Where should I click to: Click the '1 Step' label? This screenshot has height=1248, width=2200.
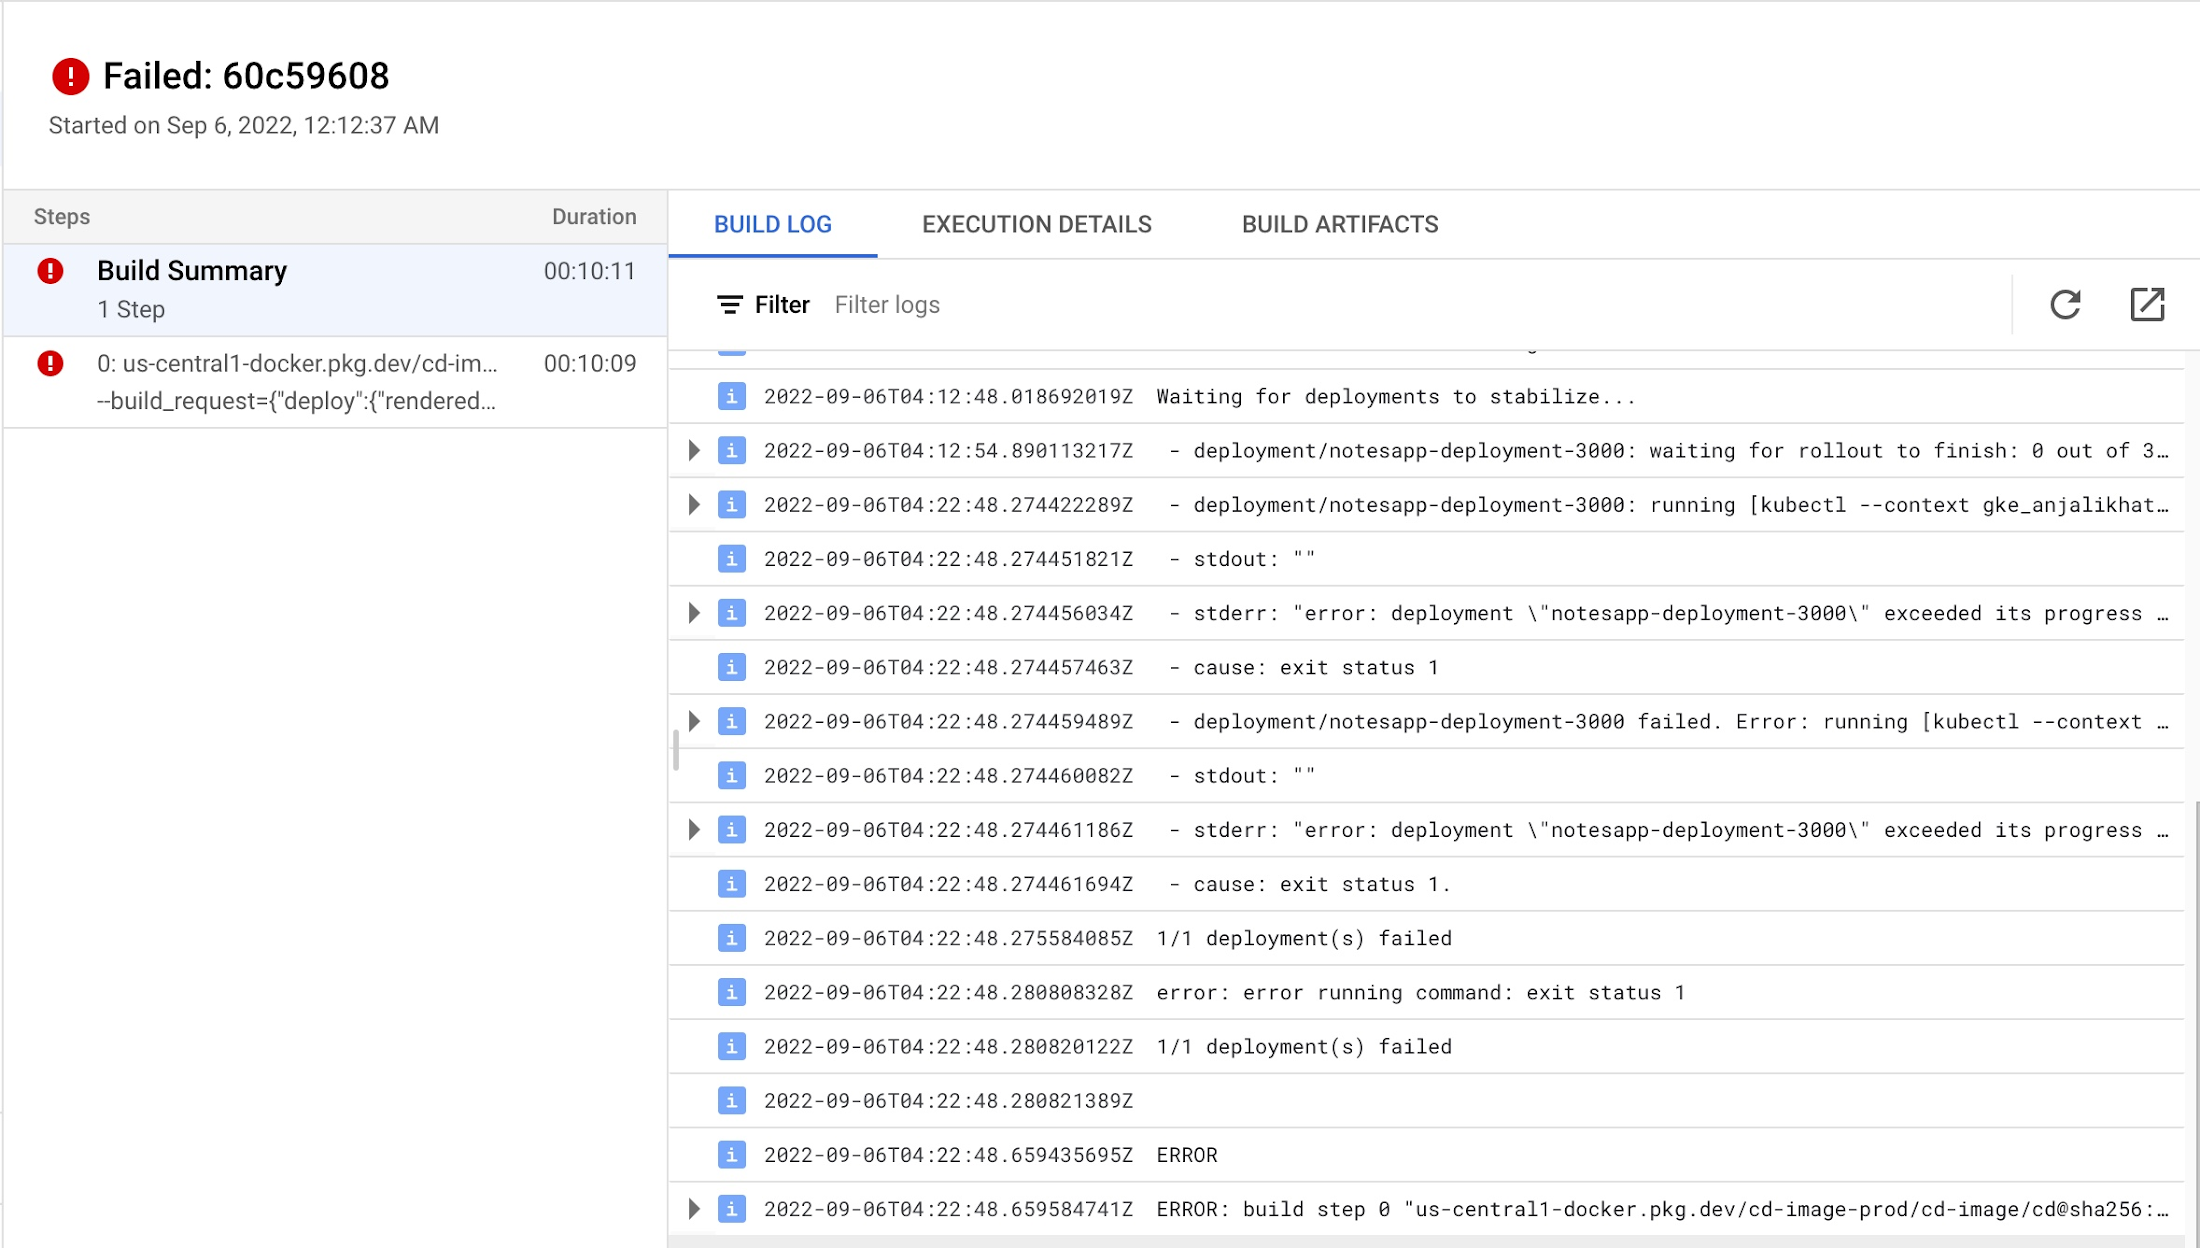(x=131, y=310)
